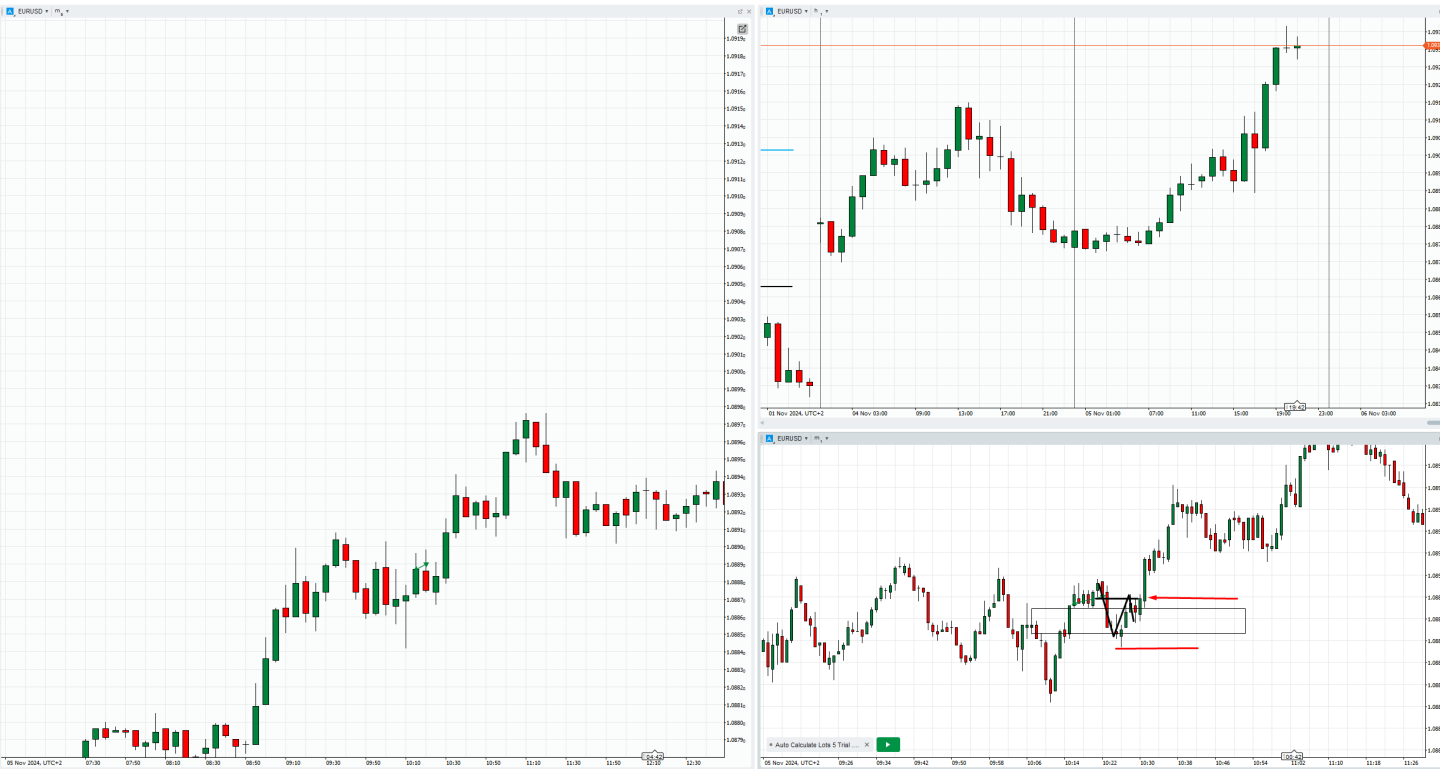Click the share/export chart icon in left chart

[x=742, y=29]
